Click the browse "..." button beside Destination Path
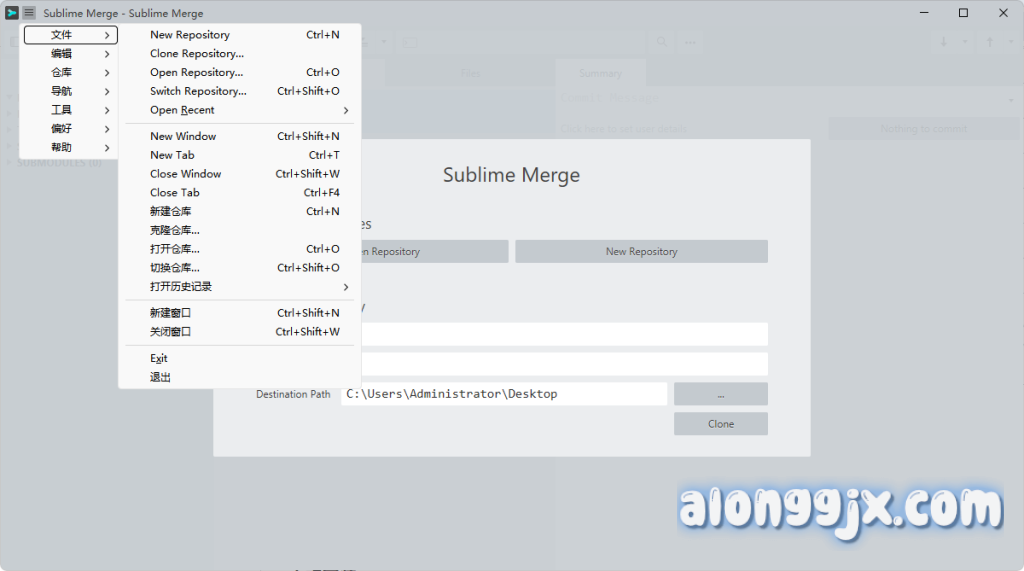 tap(720, 394)
